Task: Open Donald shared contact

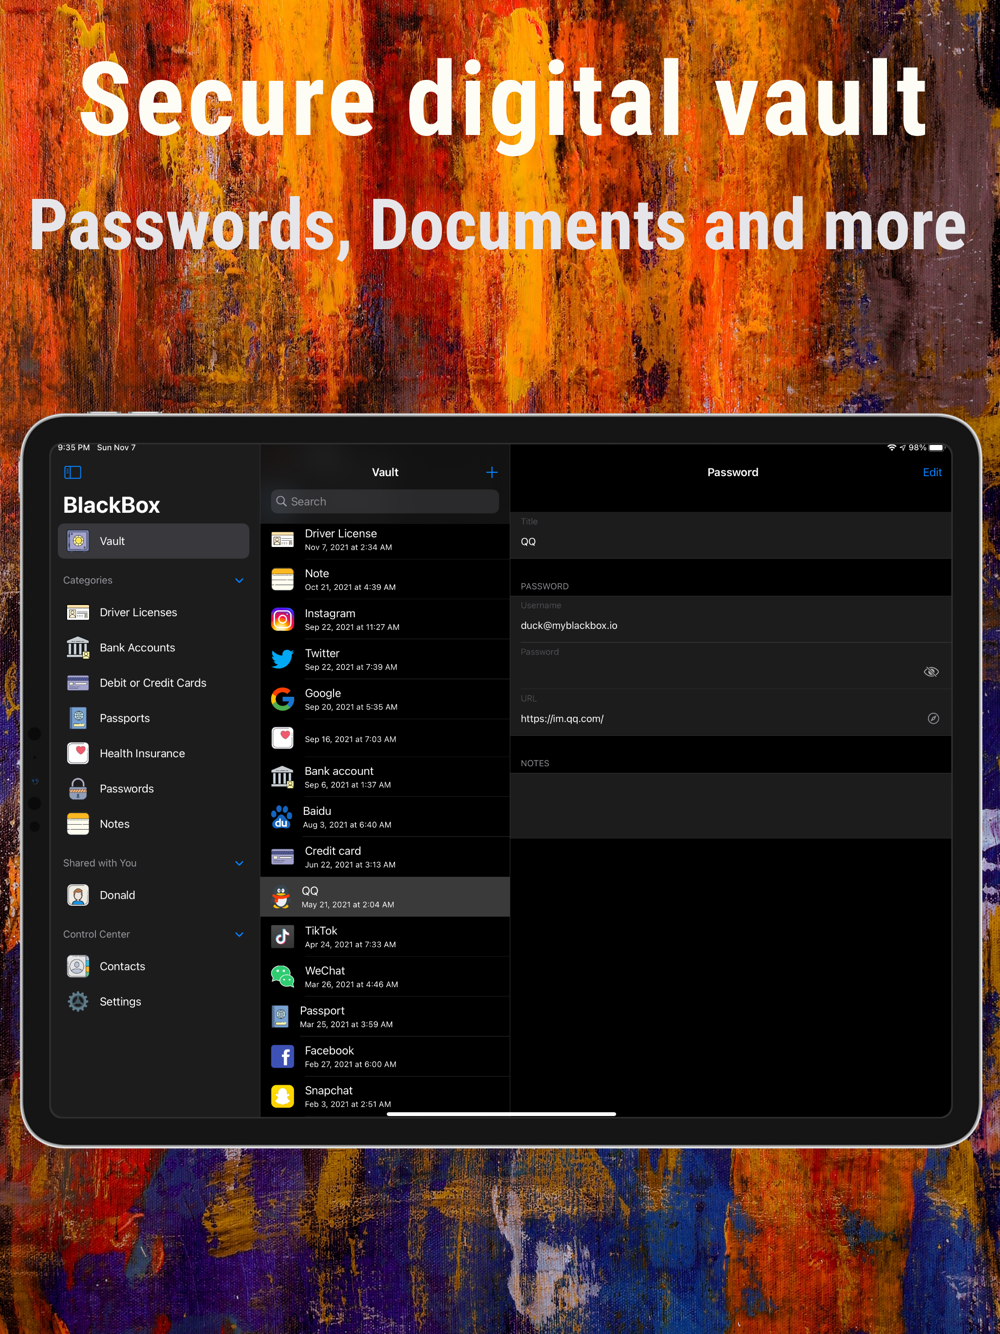Action: [153, 895]
